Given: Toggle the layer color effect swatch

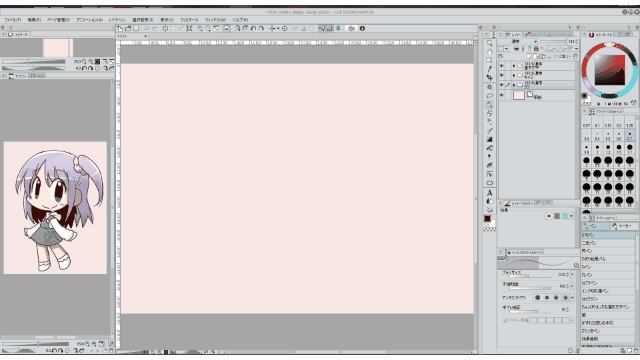Looking at the screenshot, I should point(565,216).
